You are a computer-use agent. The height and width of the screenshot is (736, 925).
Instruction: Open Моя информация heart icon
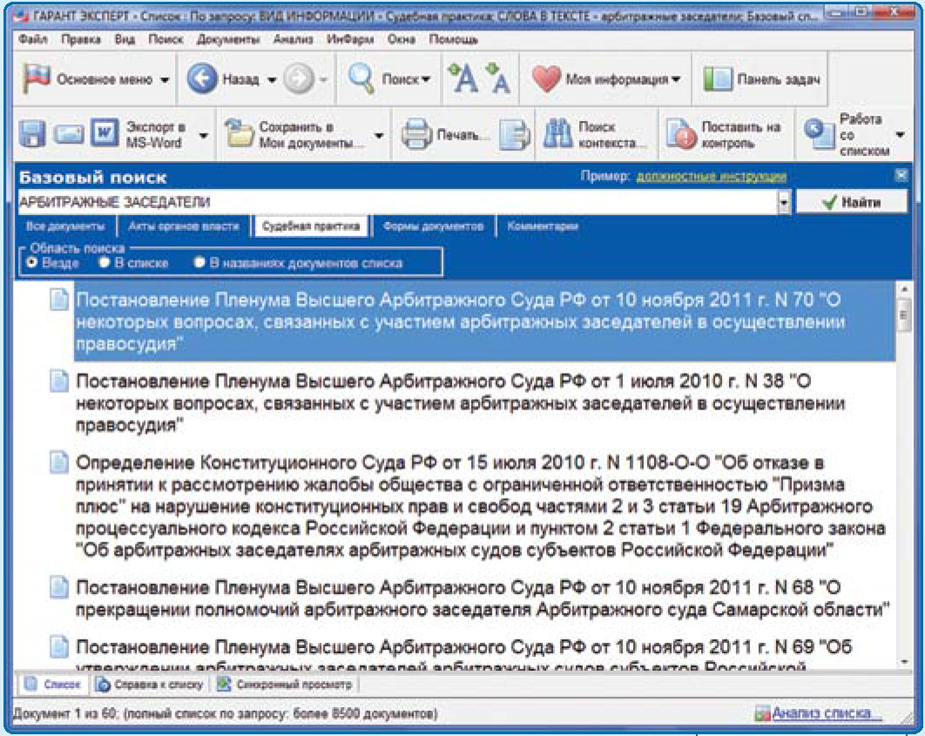click(x=546, y=80)
